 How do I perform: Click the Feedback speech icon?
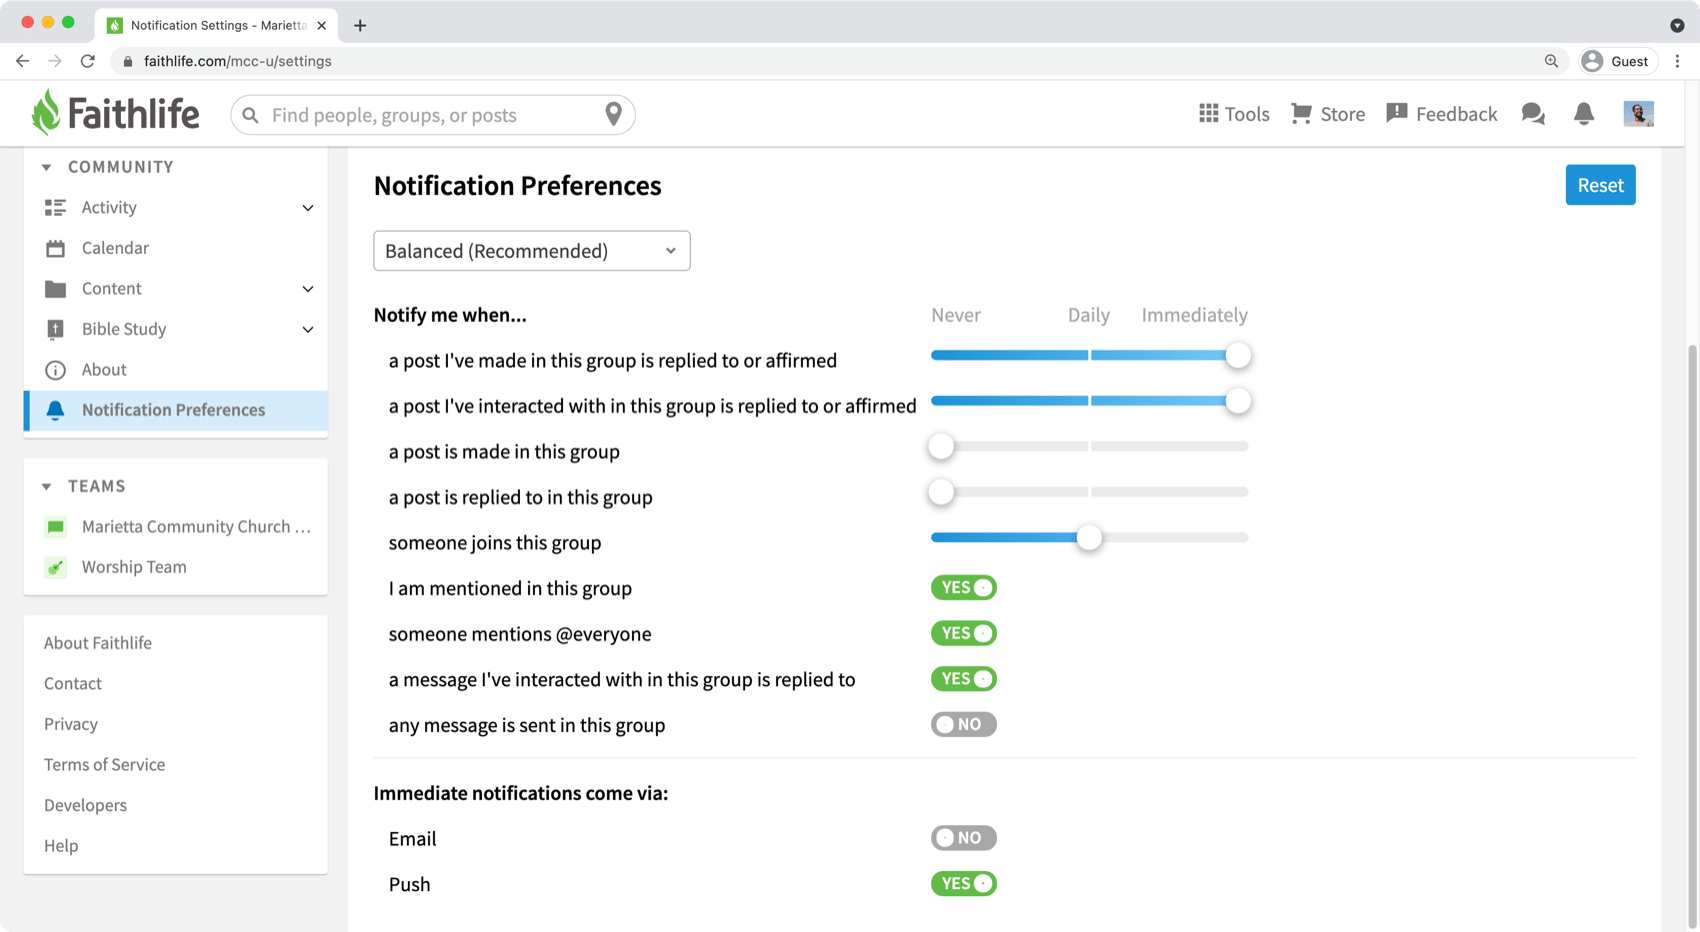click(1397, 113)
